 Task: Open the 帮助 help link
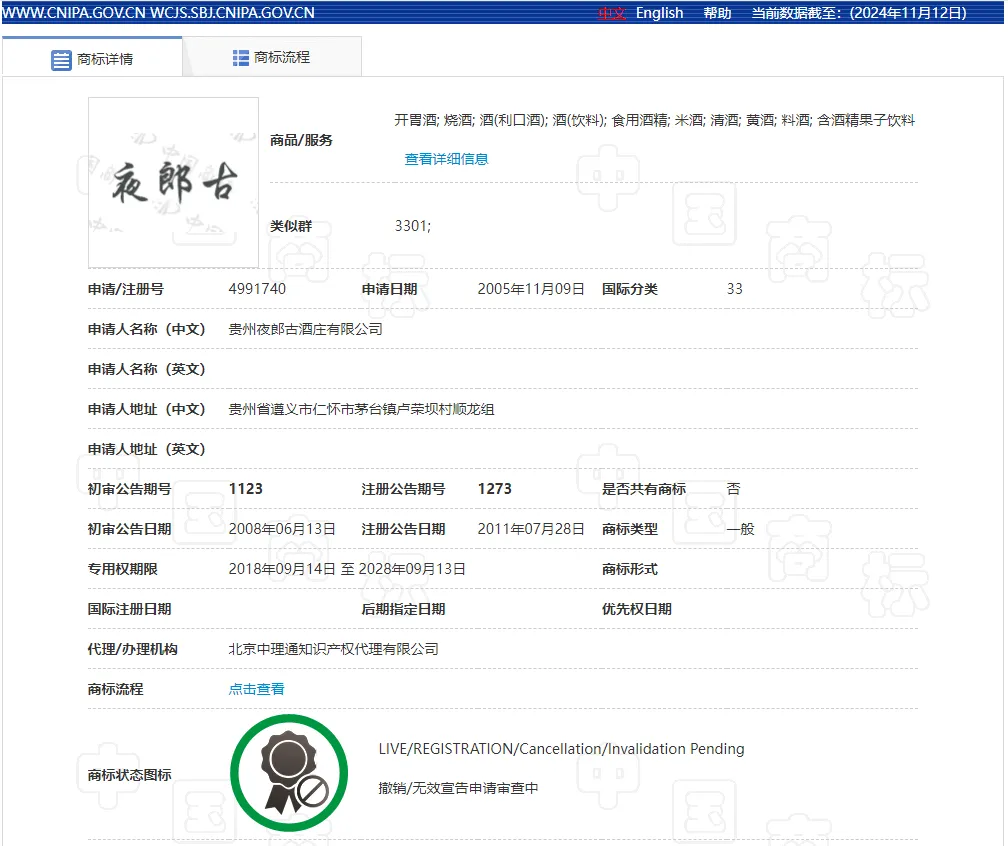[717, 13]
